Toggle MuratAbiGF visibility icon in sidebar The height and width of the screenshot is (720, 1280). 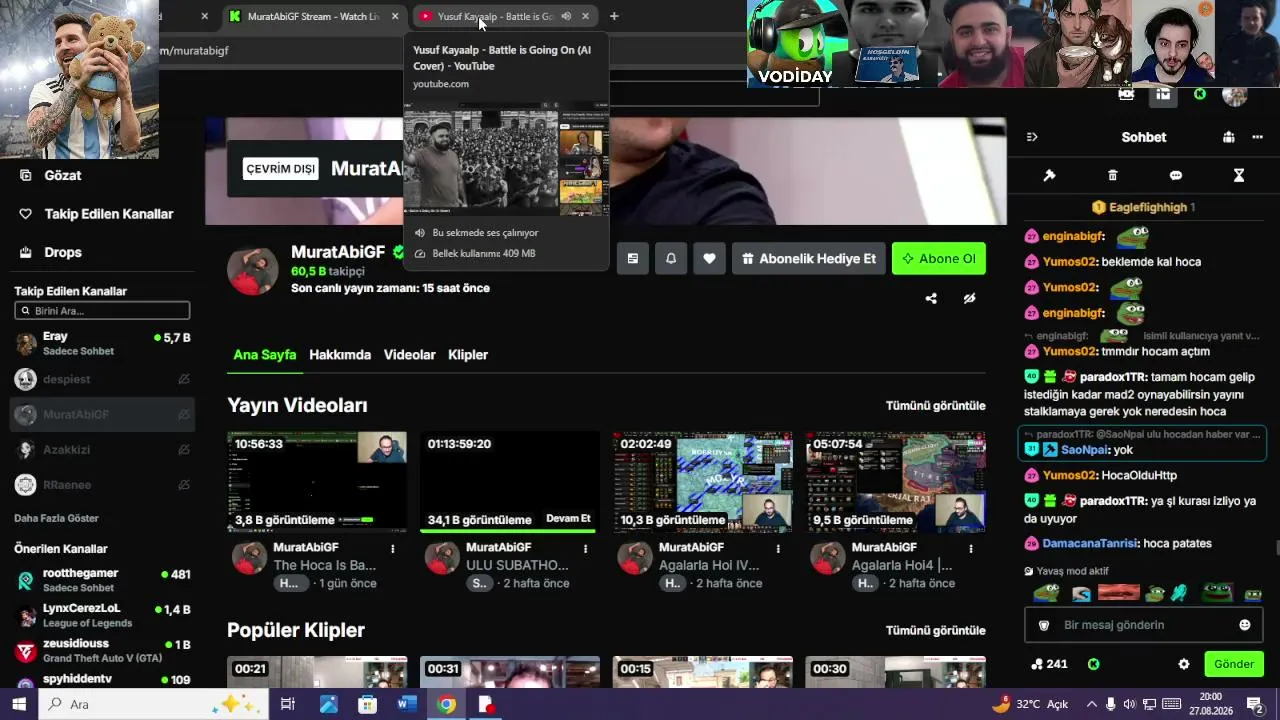click(x=184, y=414)
